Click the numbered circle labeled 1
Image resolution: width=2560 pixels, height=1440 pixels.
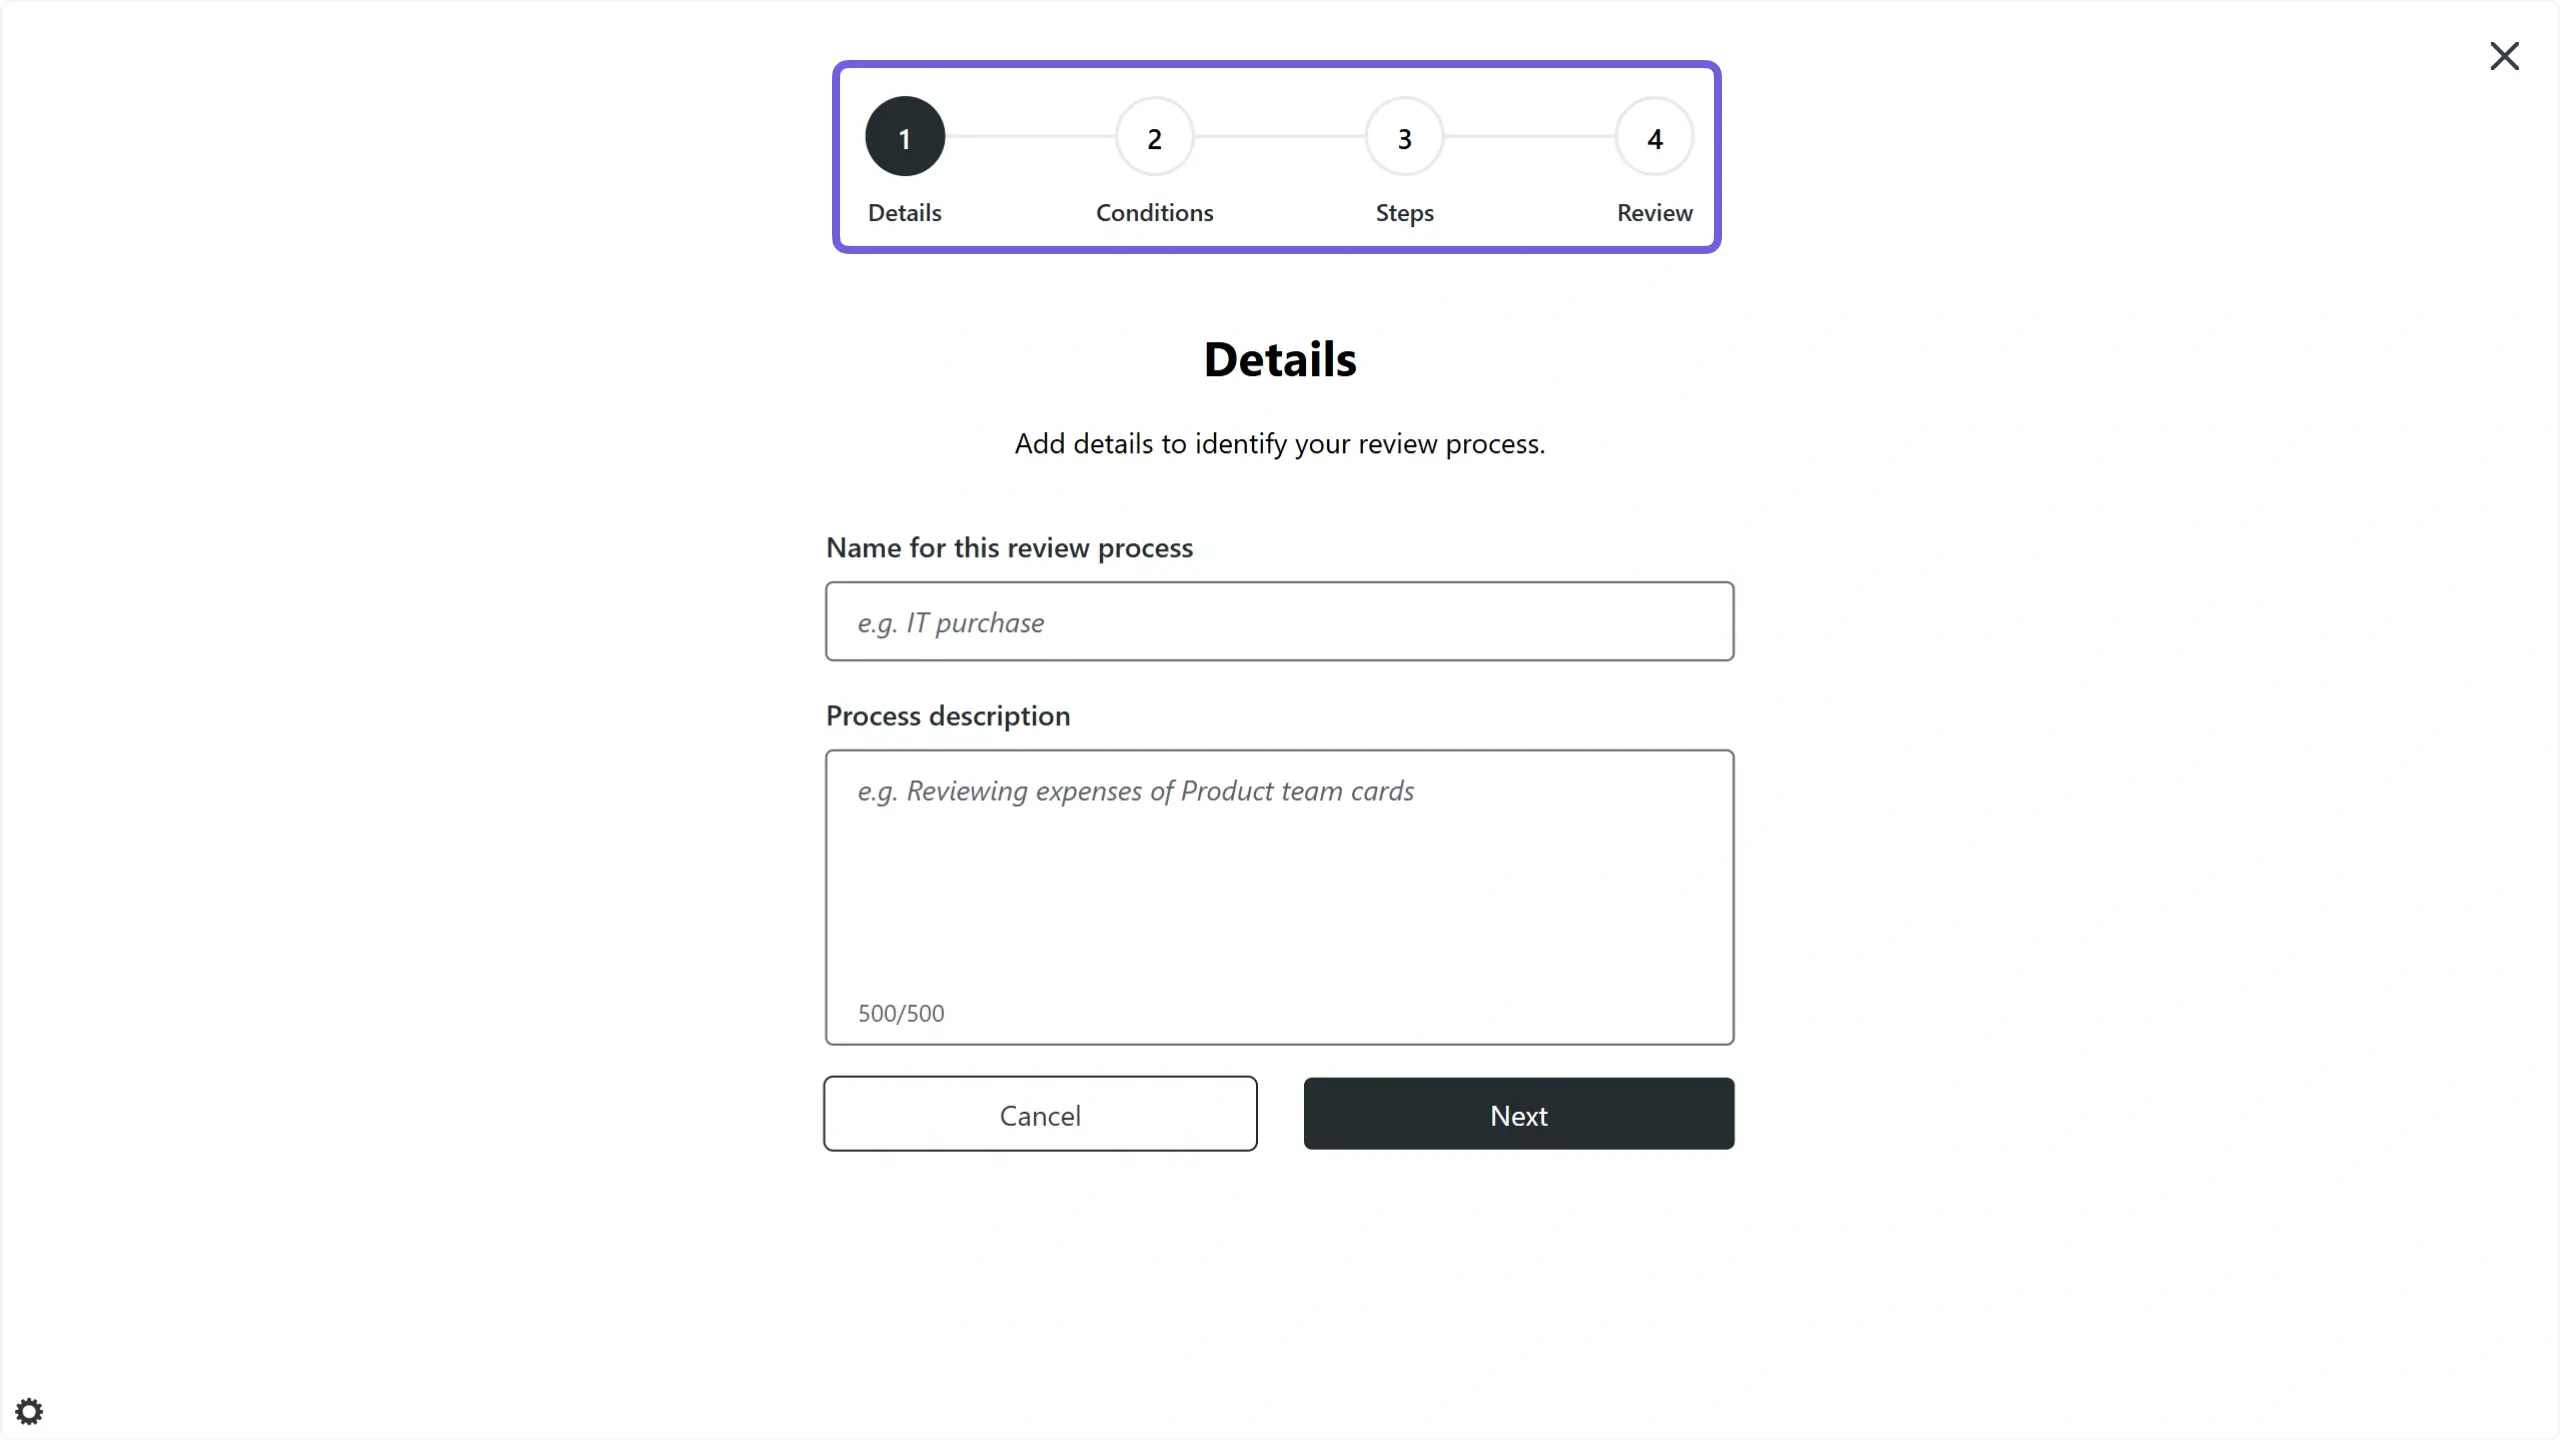tap(903, 137)
